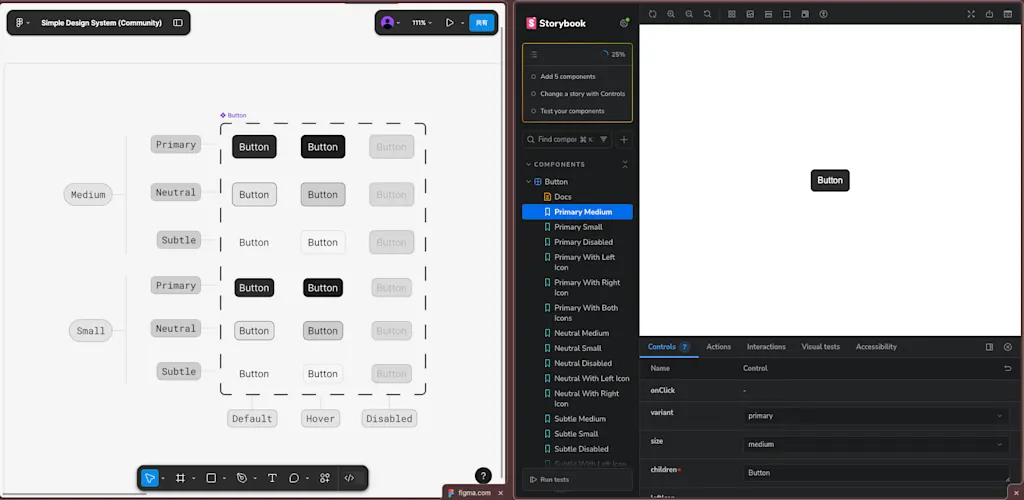
Task: Click Storybook zoom out icon
Action: click(x=689, y=14)
